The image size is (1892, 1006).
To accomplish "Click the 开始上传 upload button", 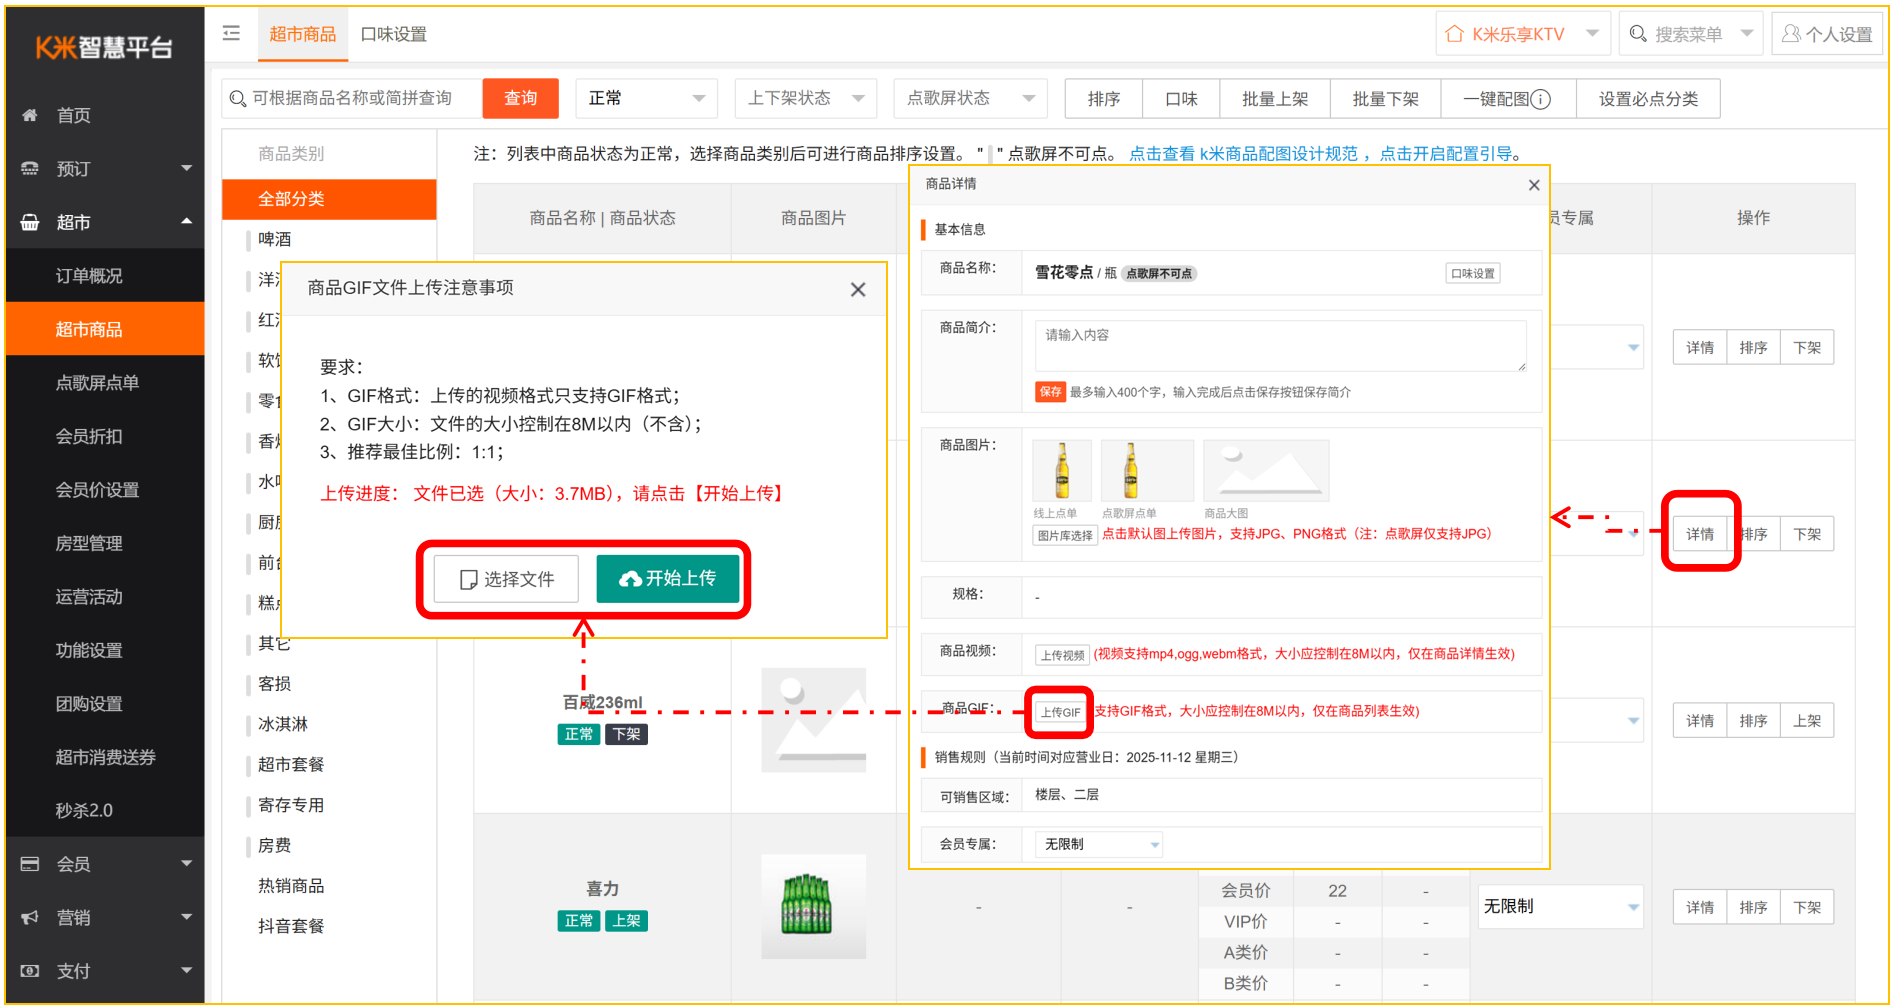I will click(x=669, y=579).
